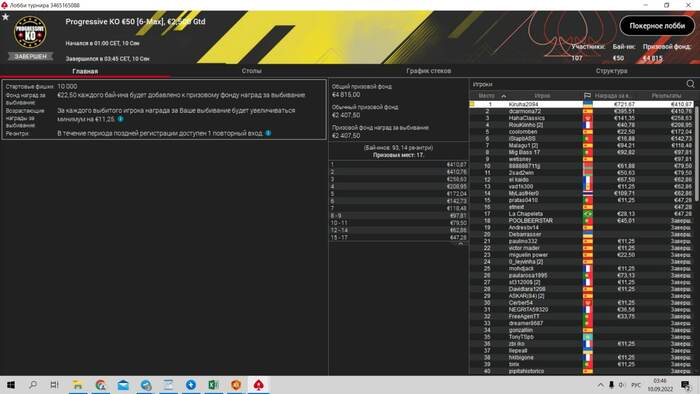Screen dimensions: 700x394
Task: Open Windows taskbar search
Action: point(33,385)
